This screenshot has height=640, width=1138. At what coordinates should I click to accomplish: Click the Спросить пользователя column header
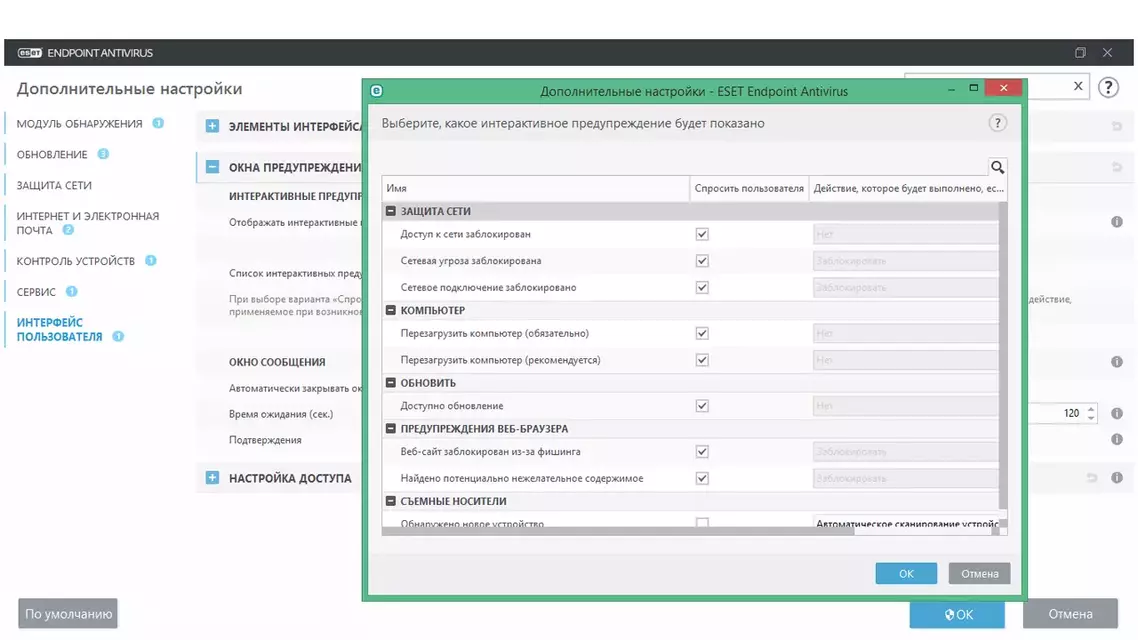tap(749, 189)
